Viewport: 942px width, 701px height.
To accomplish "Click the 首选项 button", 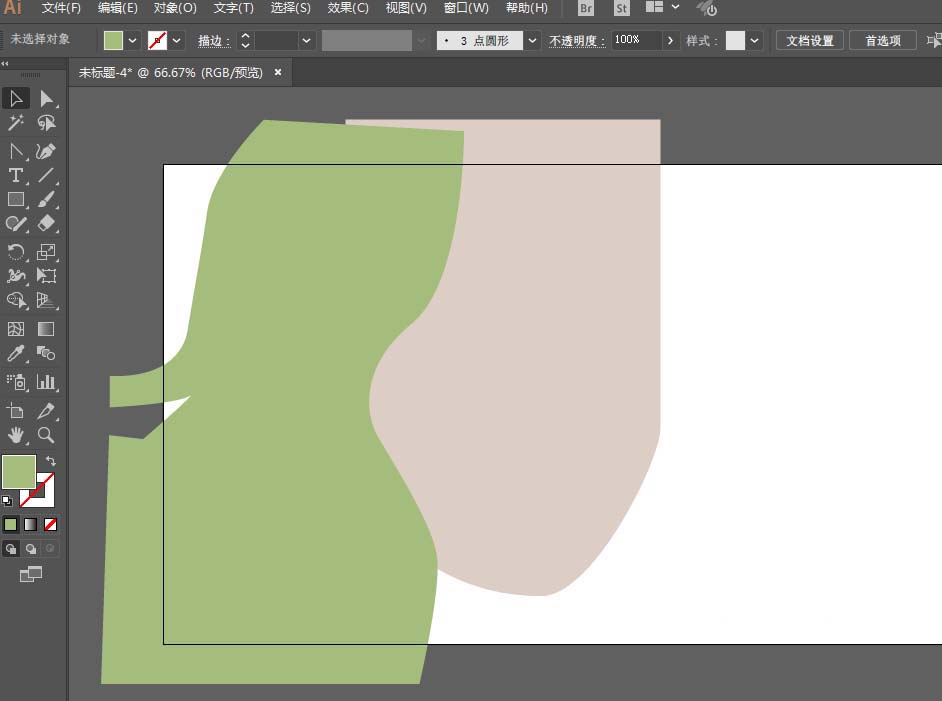I will click(x=883, y=40).
